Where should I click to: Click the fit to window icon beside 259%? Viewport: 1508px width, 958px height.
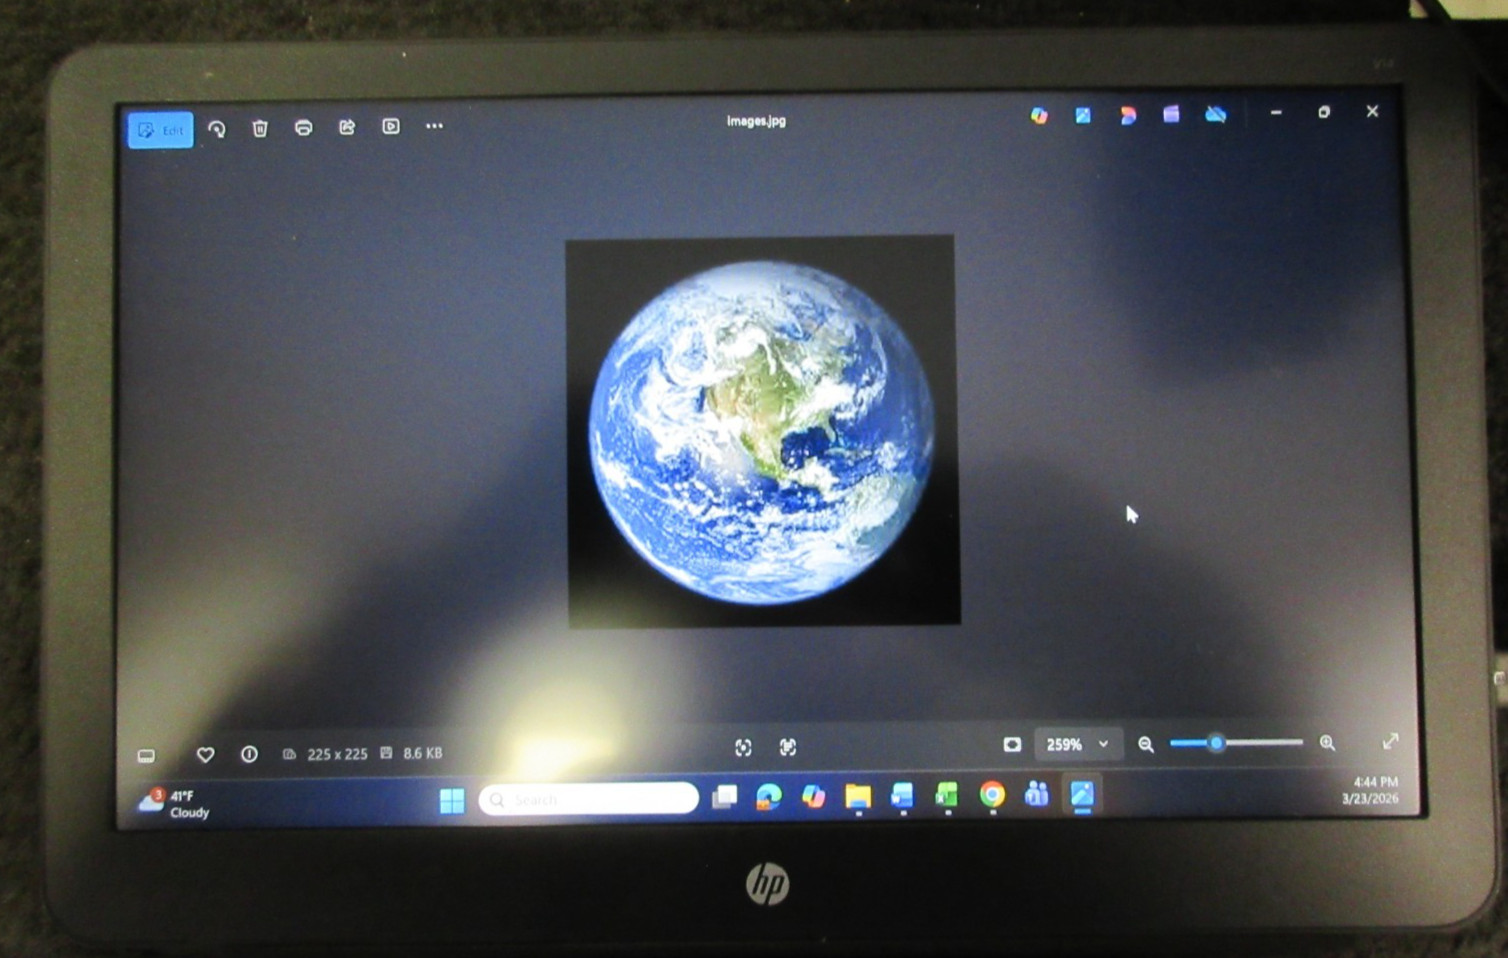(1012, 744)
